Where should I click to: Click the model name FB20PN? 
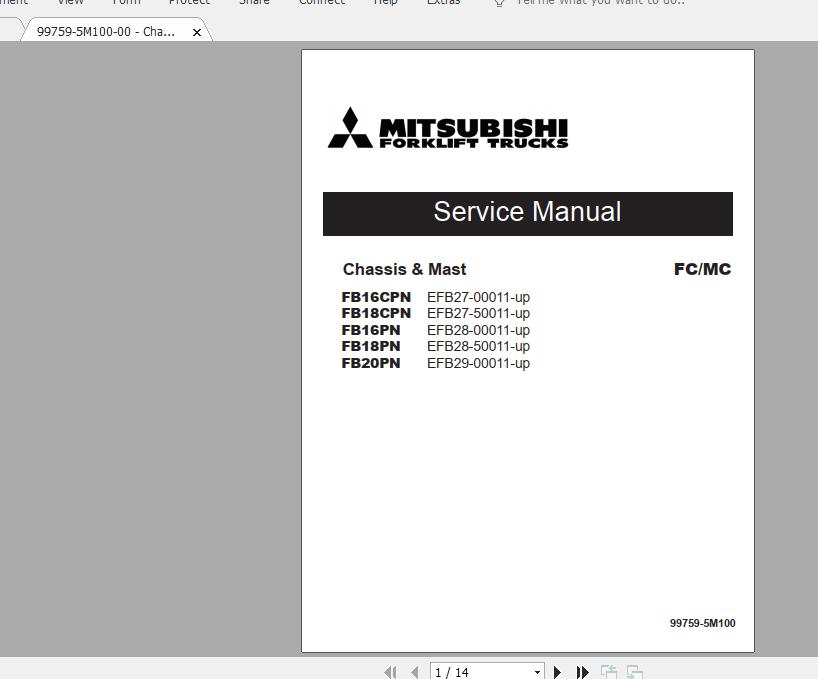tap(371, 363)
